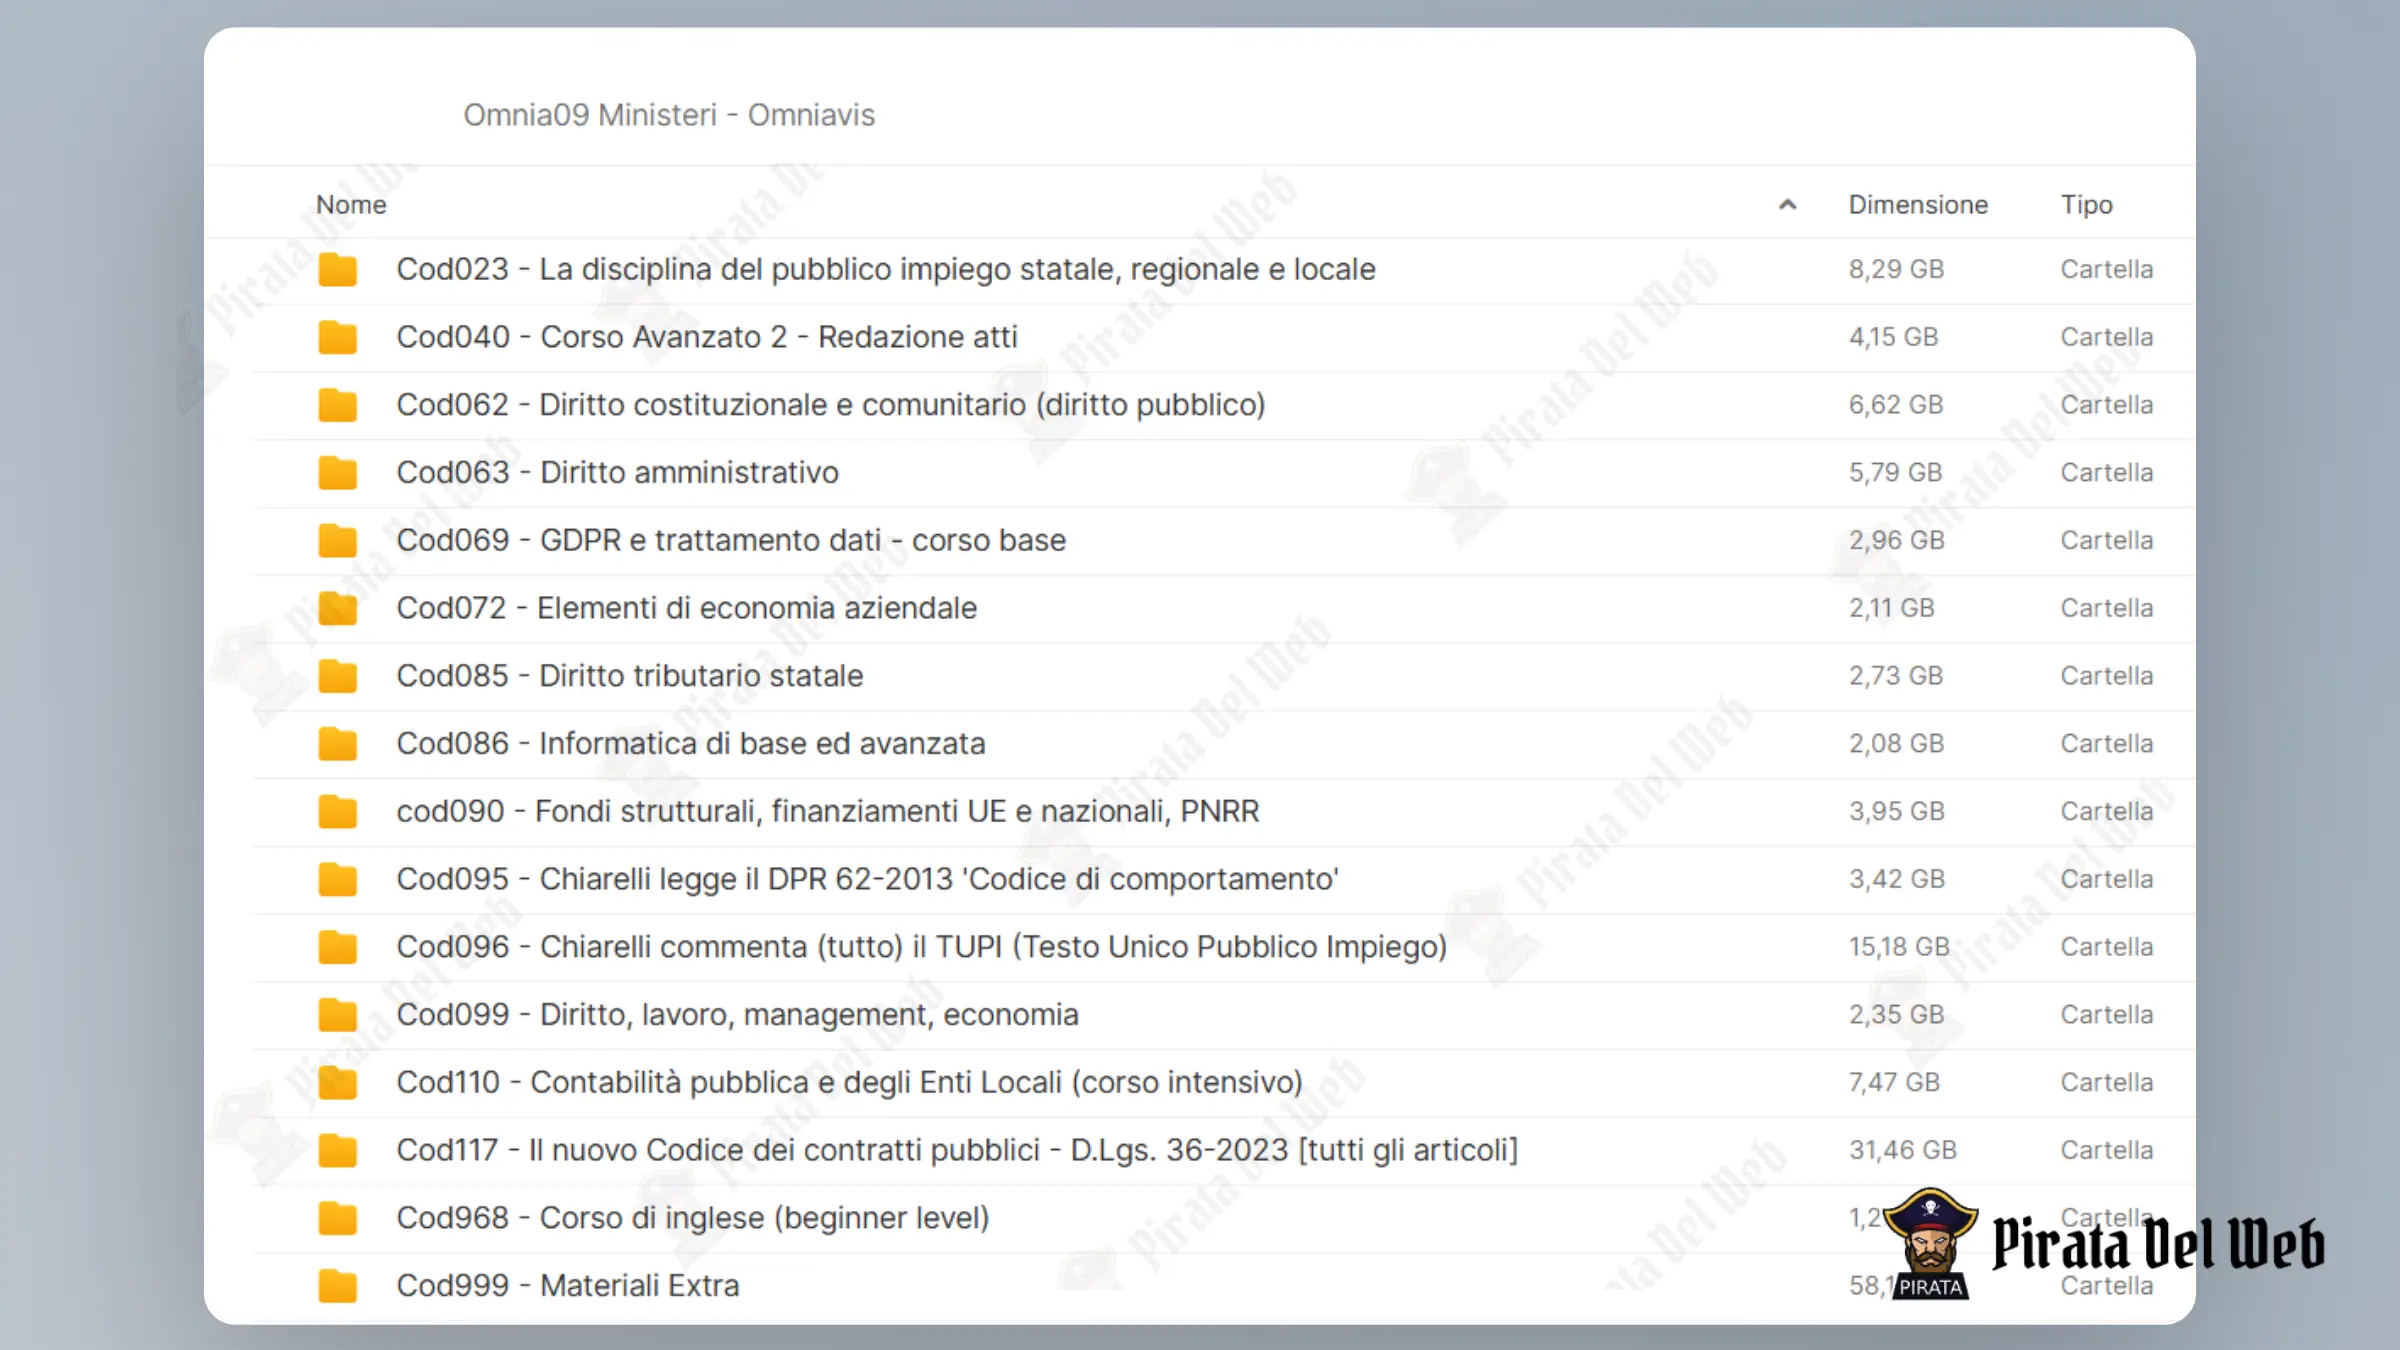Click the folder icon for Cod086
This screenshot has height=1350, width=2400.
coord(337,744)
